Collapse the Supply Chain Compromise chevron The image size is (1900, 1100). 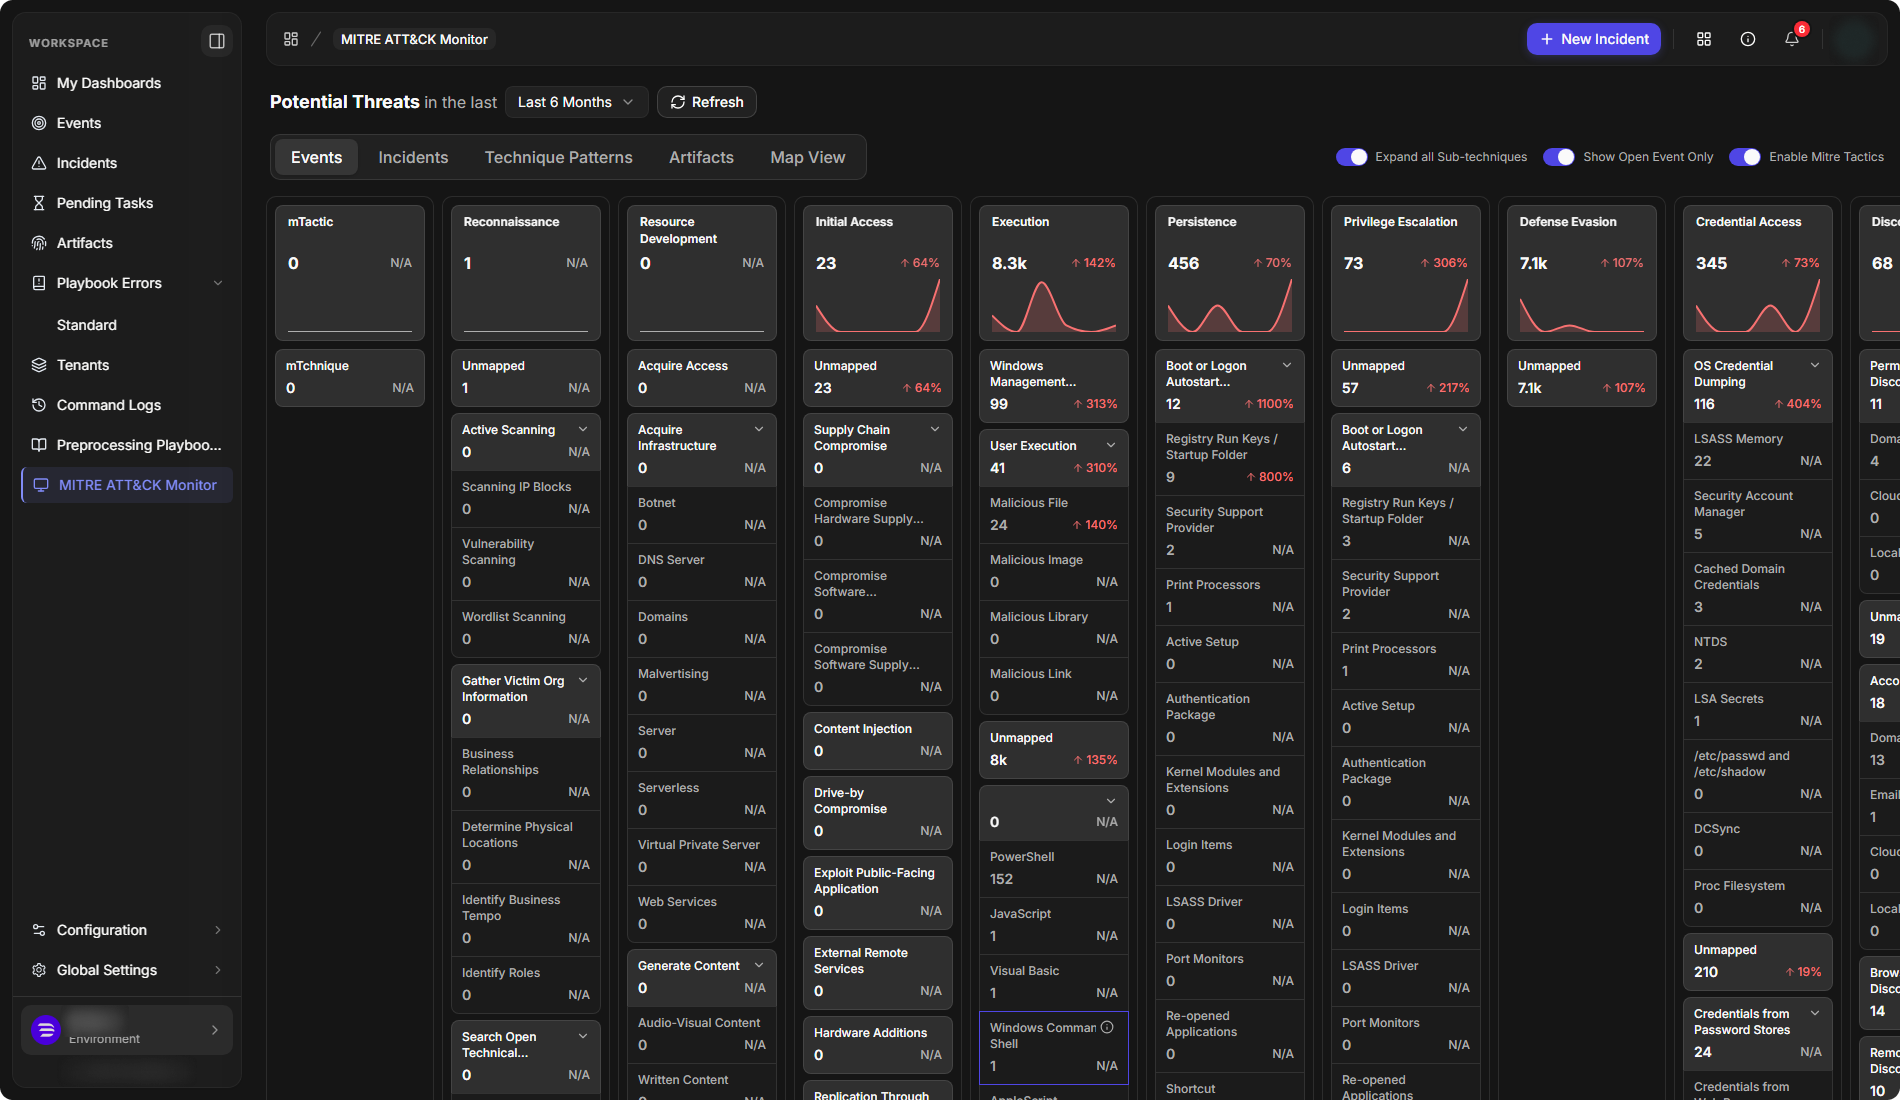click(935, 429)
